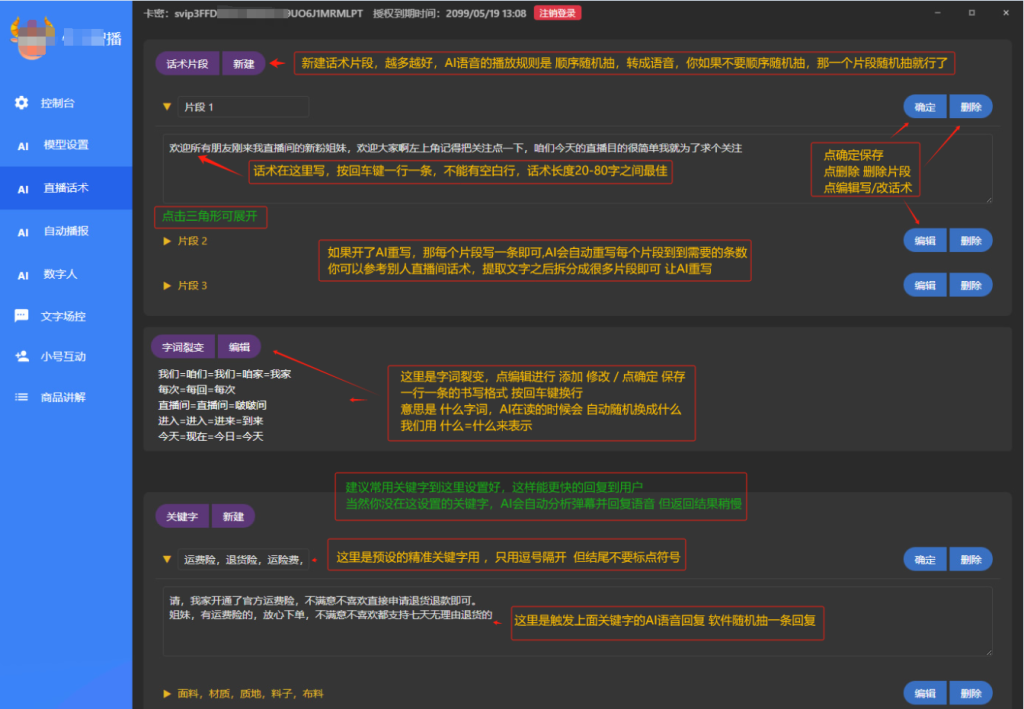Image resolution: width=1024 pixels, height=709 pixels.
Task: Click the 关键字 pill button
Action: [x=182, y=516]
